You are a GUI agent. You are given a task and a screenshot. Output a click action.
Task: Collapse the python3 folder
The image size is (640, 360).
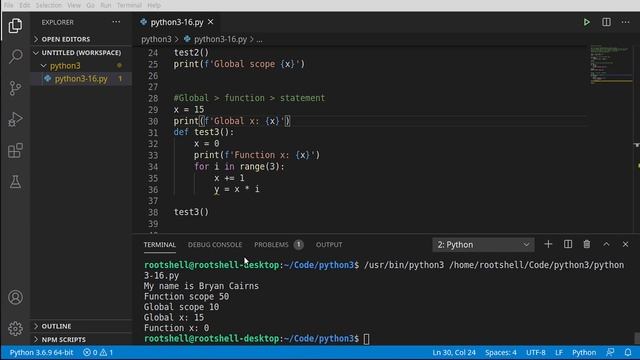coord(81,66)
